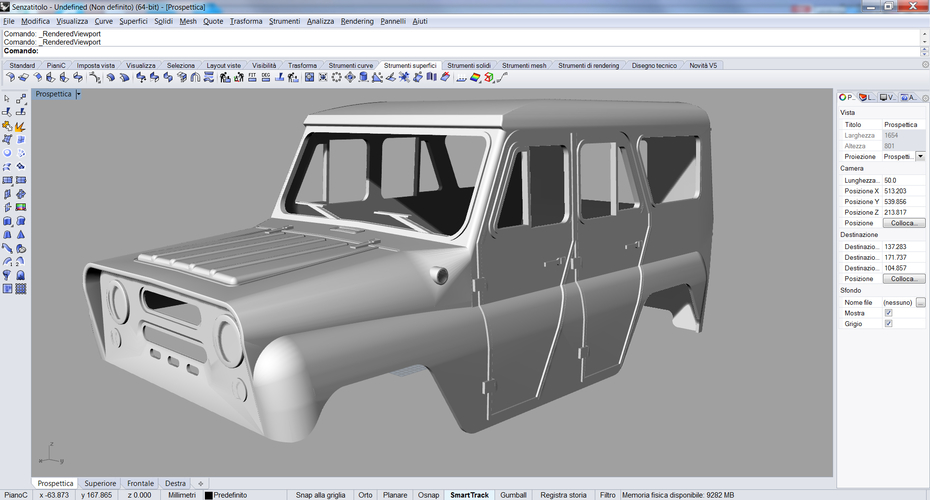Click the red-green box icon in top toolbar
930x500 pixels.
(489, 77)
